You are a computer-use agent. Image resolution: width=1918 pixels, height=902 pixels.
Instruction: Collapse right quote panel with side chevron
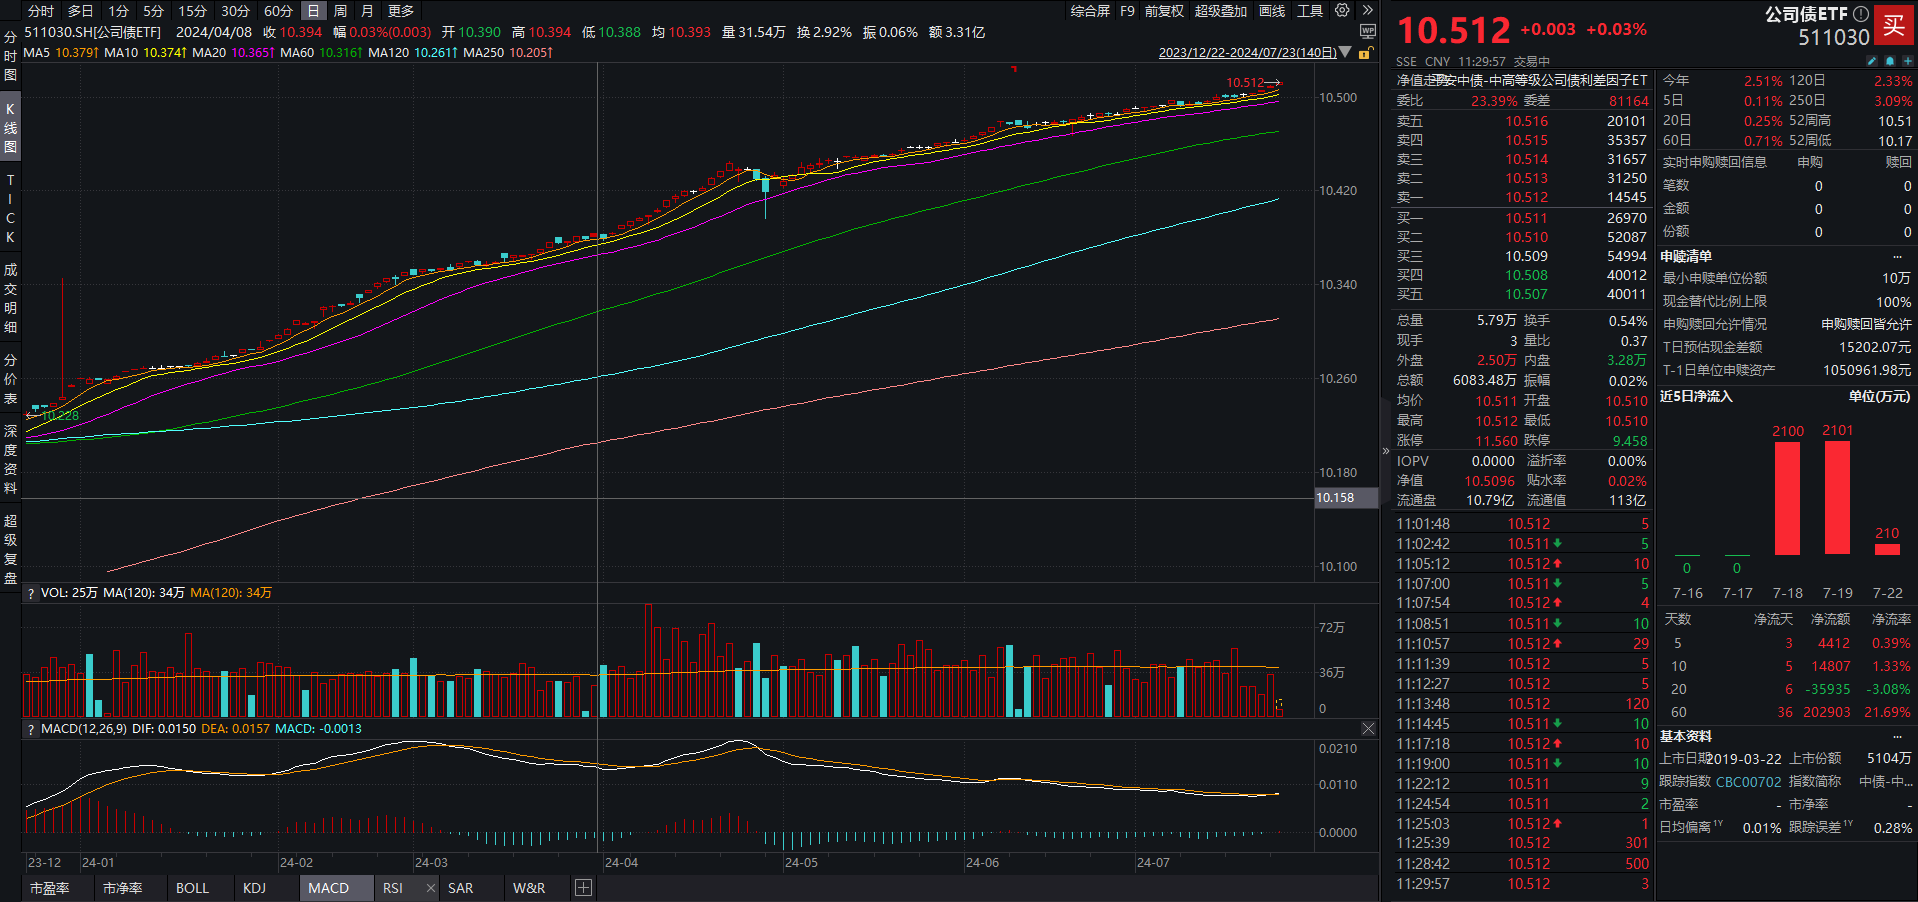(1386, 451)
